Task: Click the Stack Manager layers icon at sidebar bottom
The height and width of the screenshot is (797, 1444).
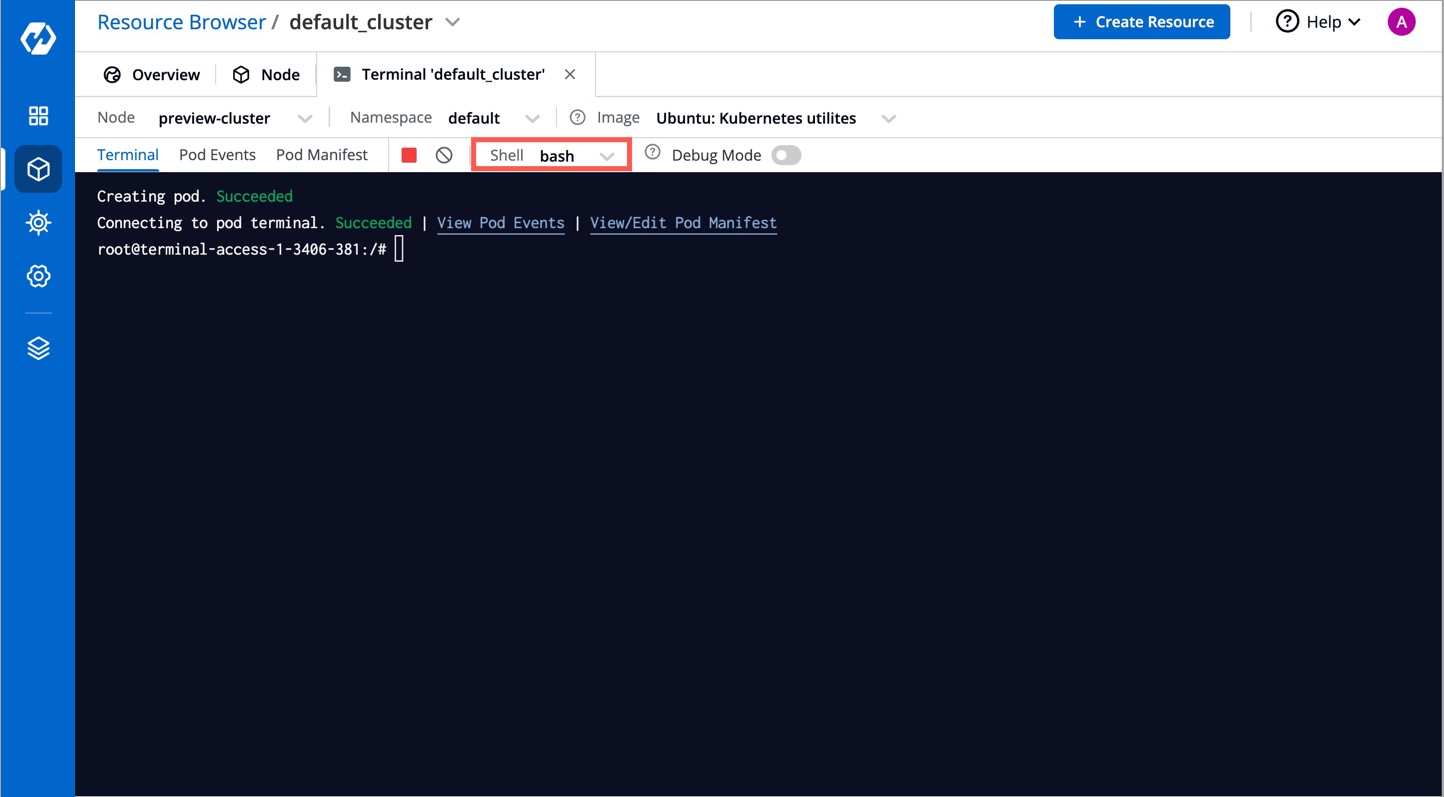Action: [37, 347]
